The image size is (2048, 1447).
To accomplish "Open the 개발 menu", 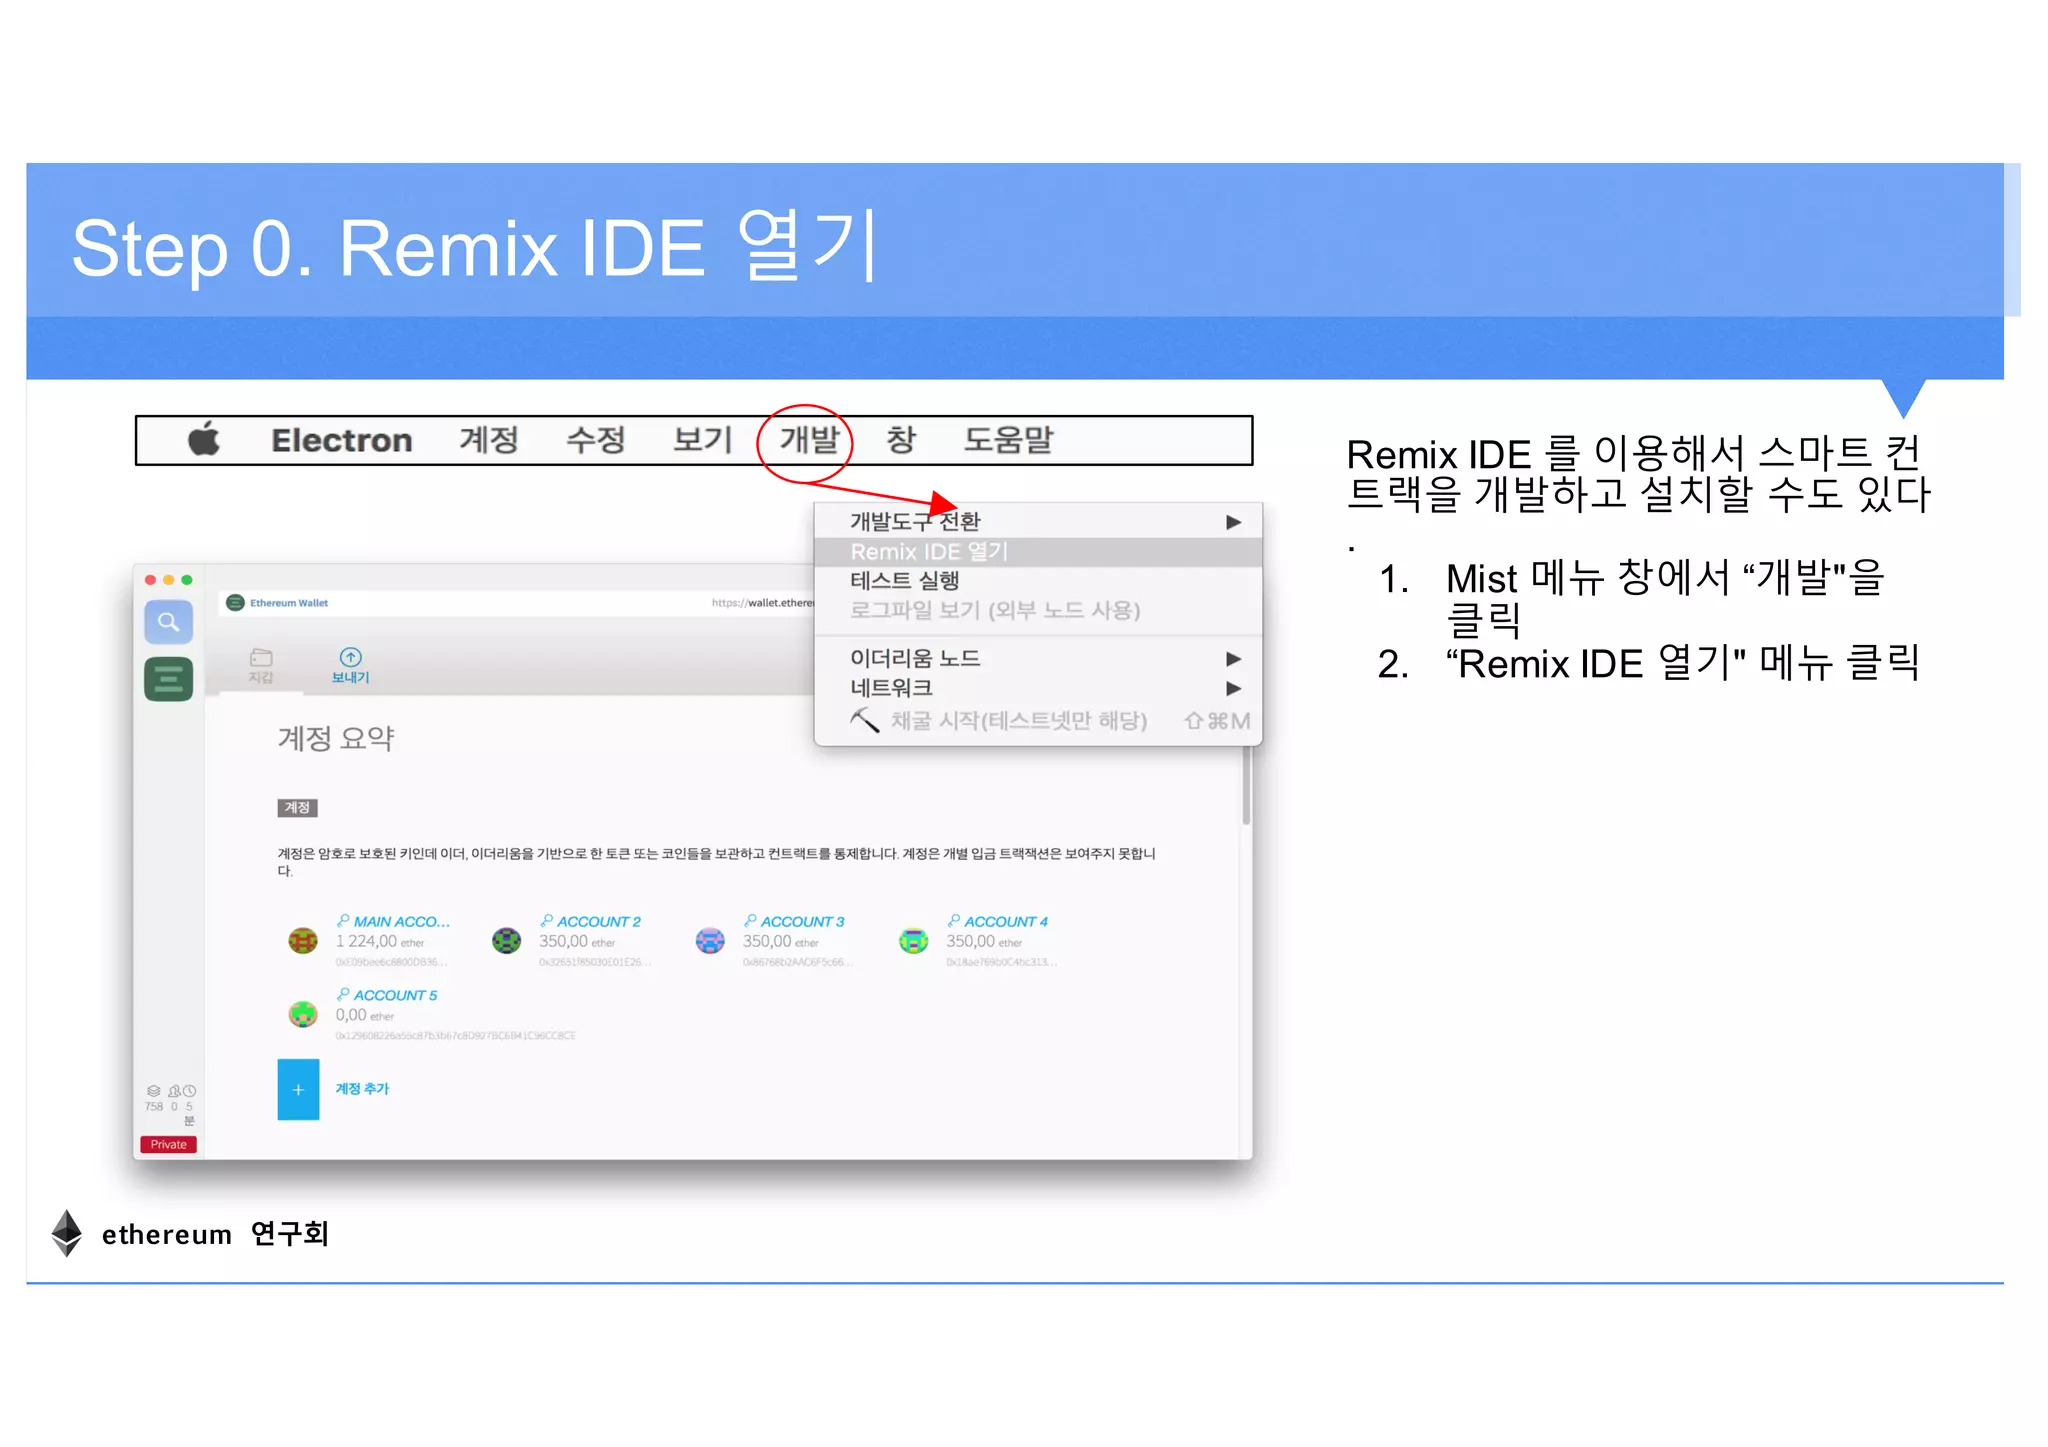I will click(x=809, y=440).
